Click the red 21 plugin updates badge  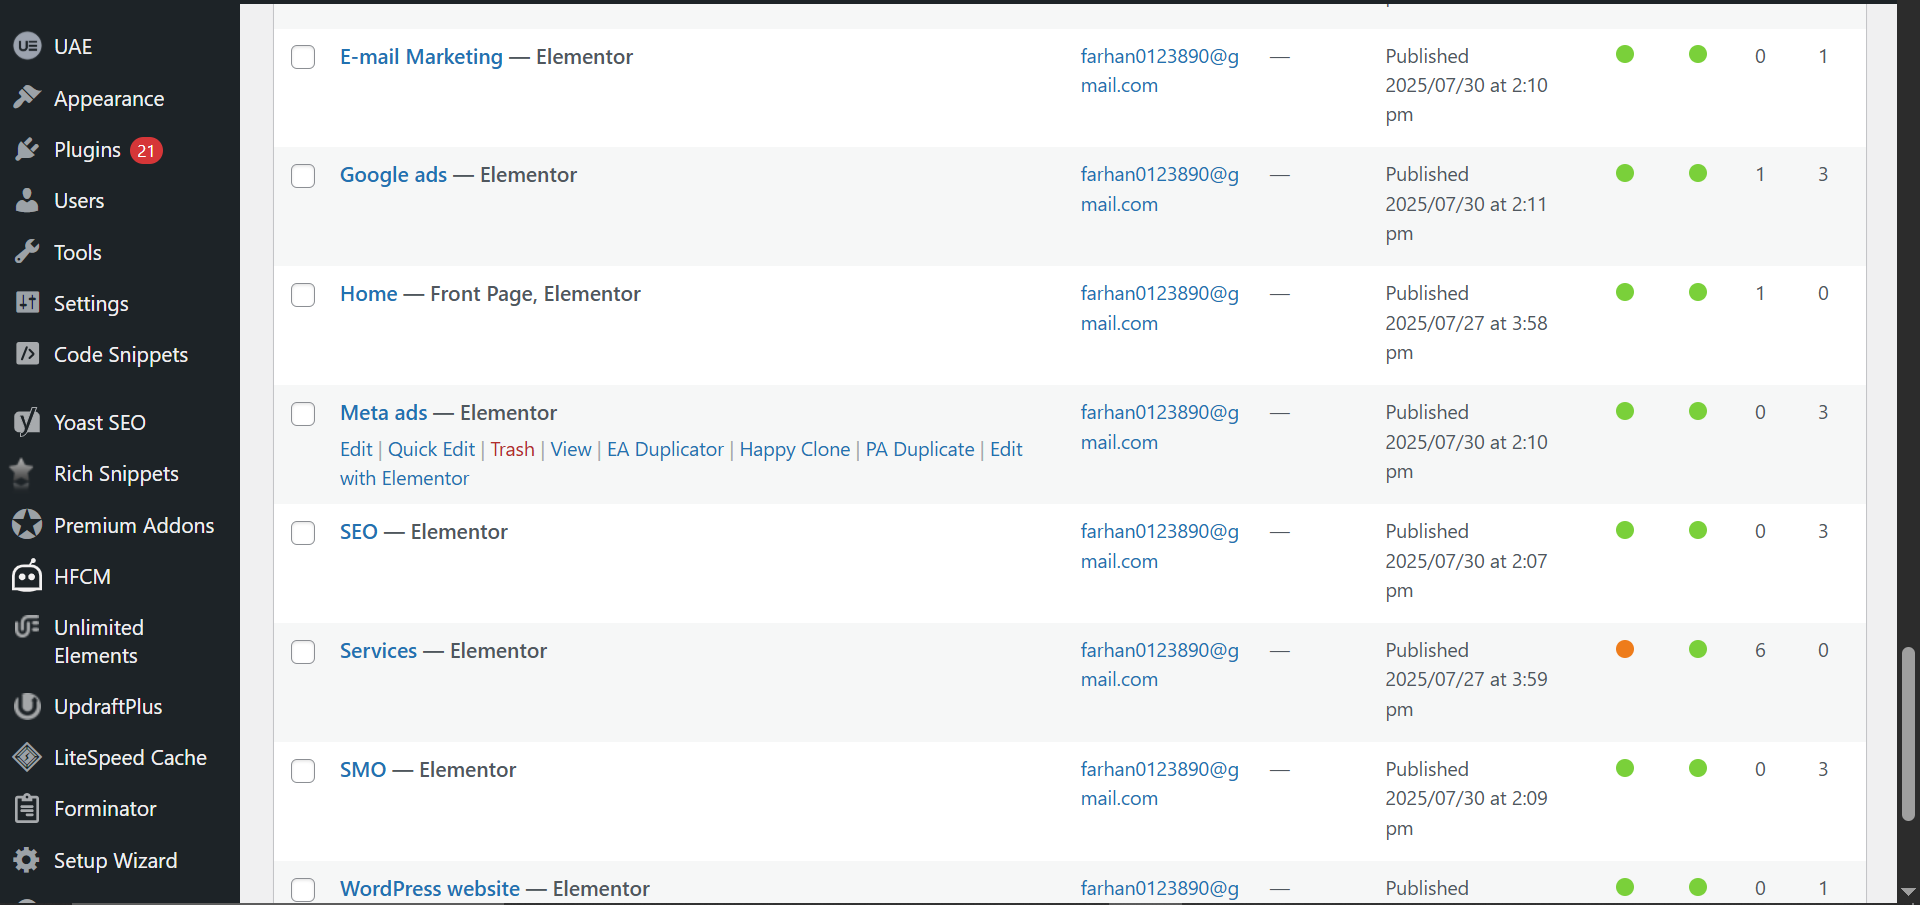(x=146, y=150)
